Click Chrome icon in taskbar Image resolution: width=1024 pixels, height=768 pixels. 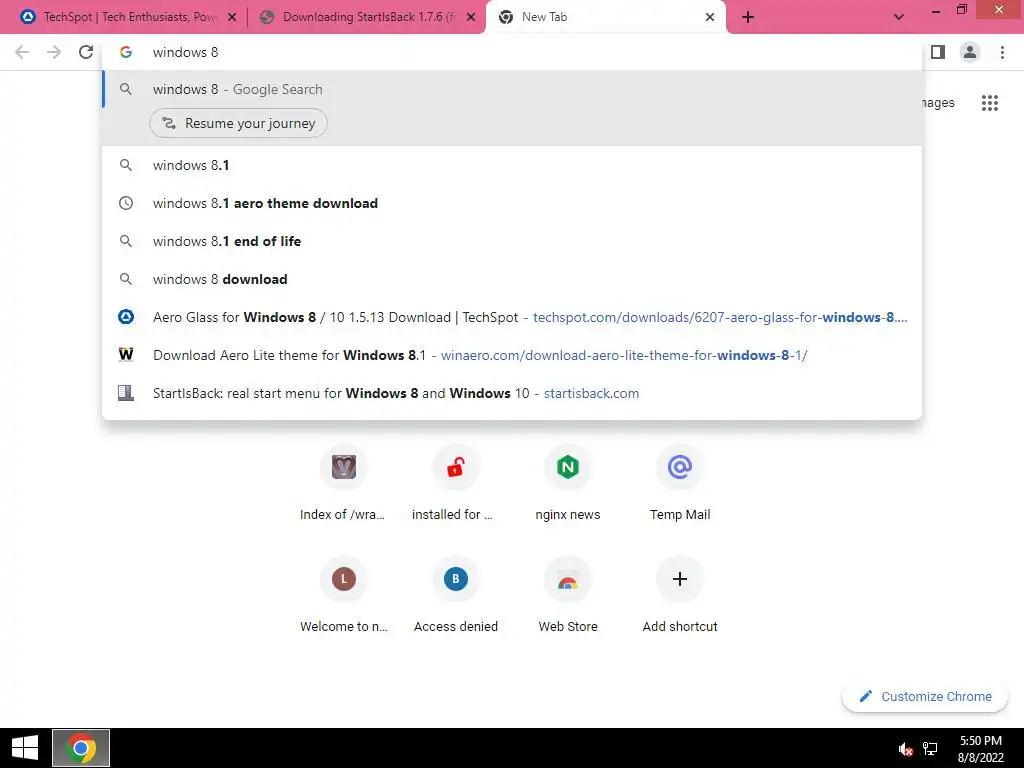pos(81,748)
